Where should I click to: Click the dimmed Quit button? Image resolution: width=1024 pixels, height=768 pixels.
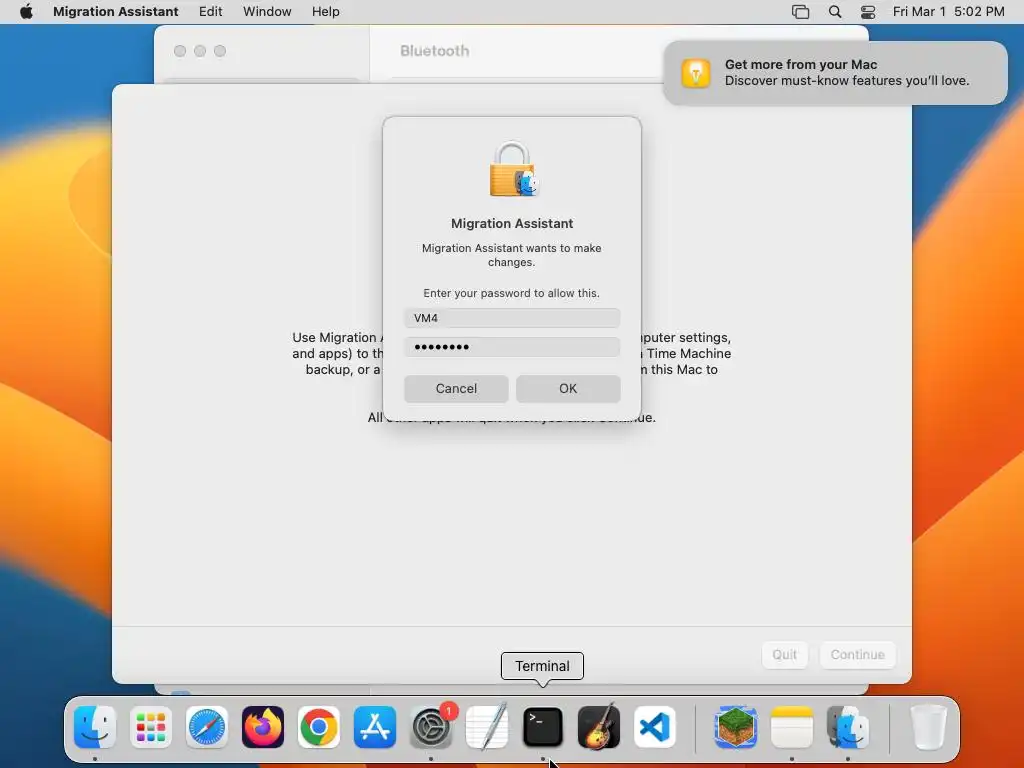pos(784,654)
